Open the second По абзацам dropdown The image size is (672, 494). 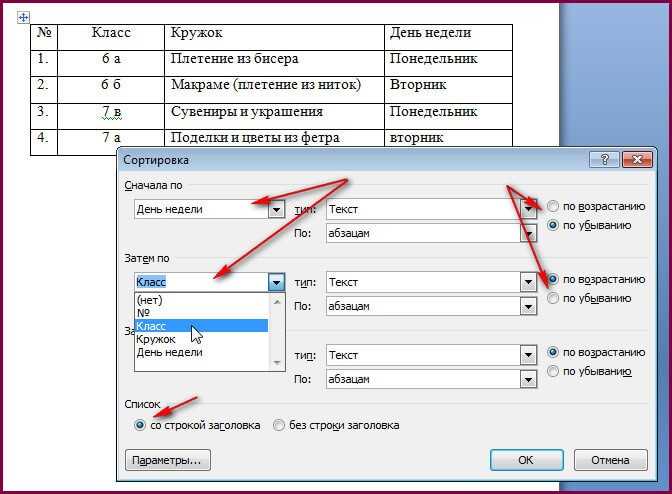(x=528, y=306)
